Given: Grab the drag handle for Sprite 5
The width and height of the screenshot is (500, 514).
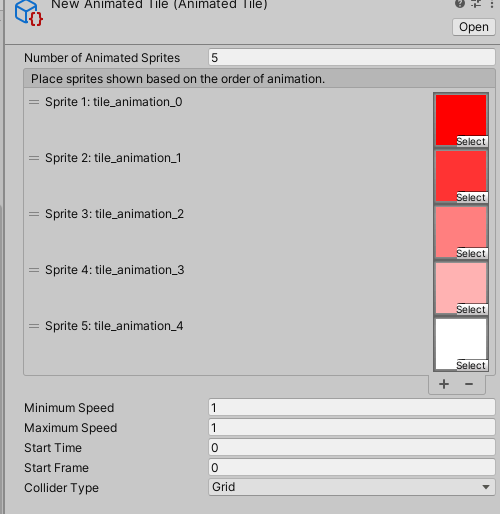Looking at the screenshot, I should (x=34, y=326).
